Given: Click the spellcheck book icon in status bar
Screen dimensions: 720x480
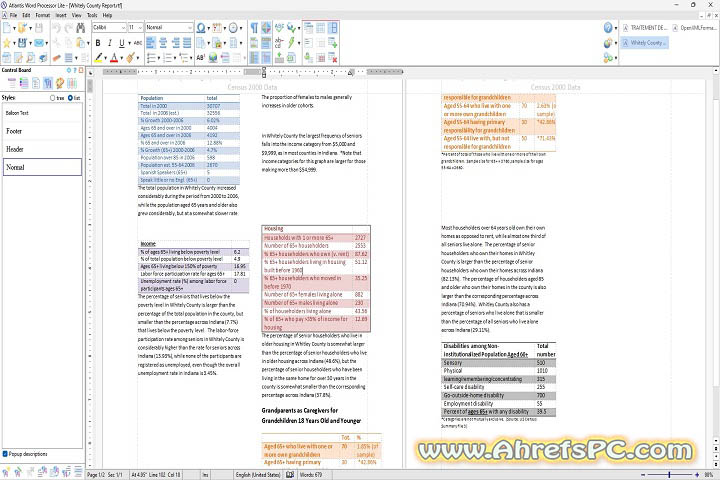Looking at the screenshot, I should pos(290,474).
